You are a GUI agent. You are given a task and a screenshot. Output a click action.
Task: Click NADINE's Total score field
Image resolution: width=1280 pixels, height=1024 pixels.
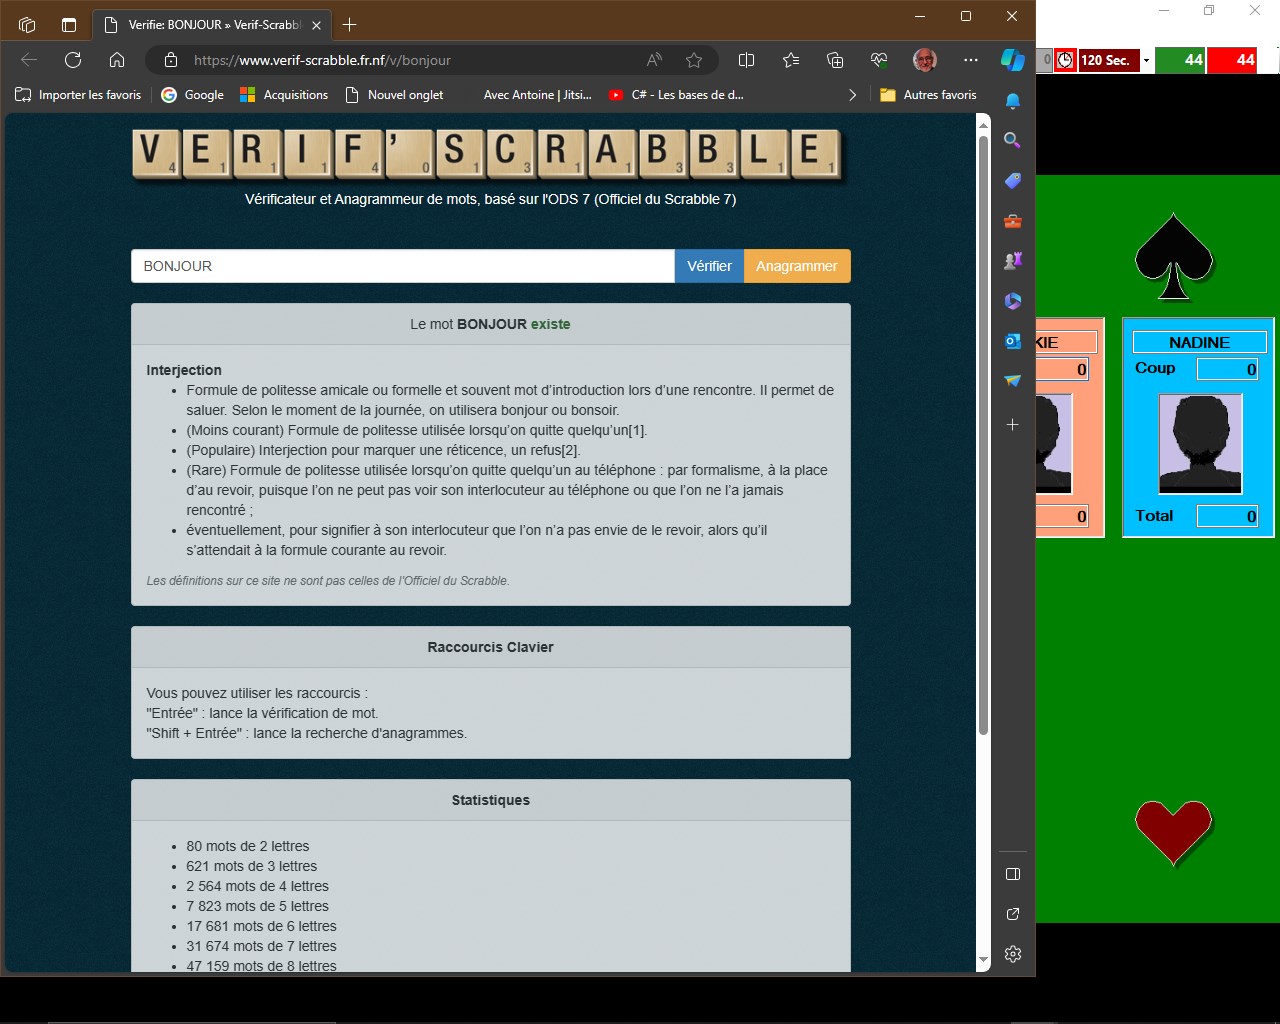1227,516
